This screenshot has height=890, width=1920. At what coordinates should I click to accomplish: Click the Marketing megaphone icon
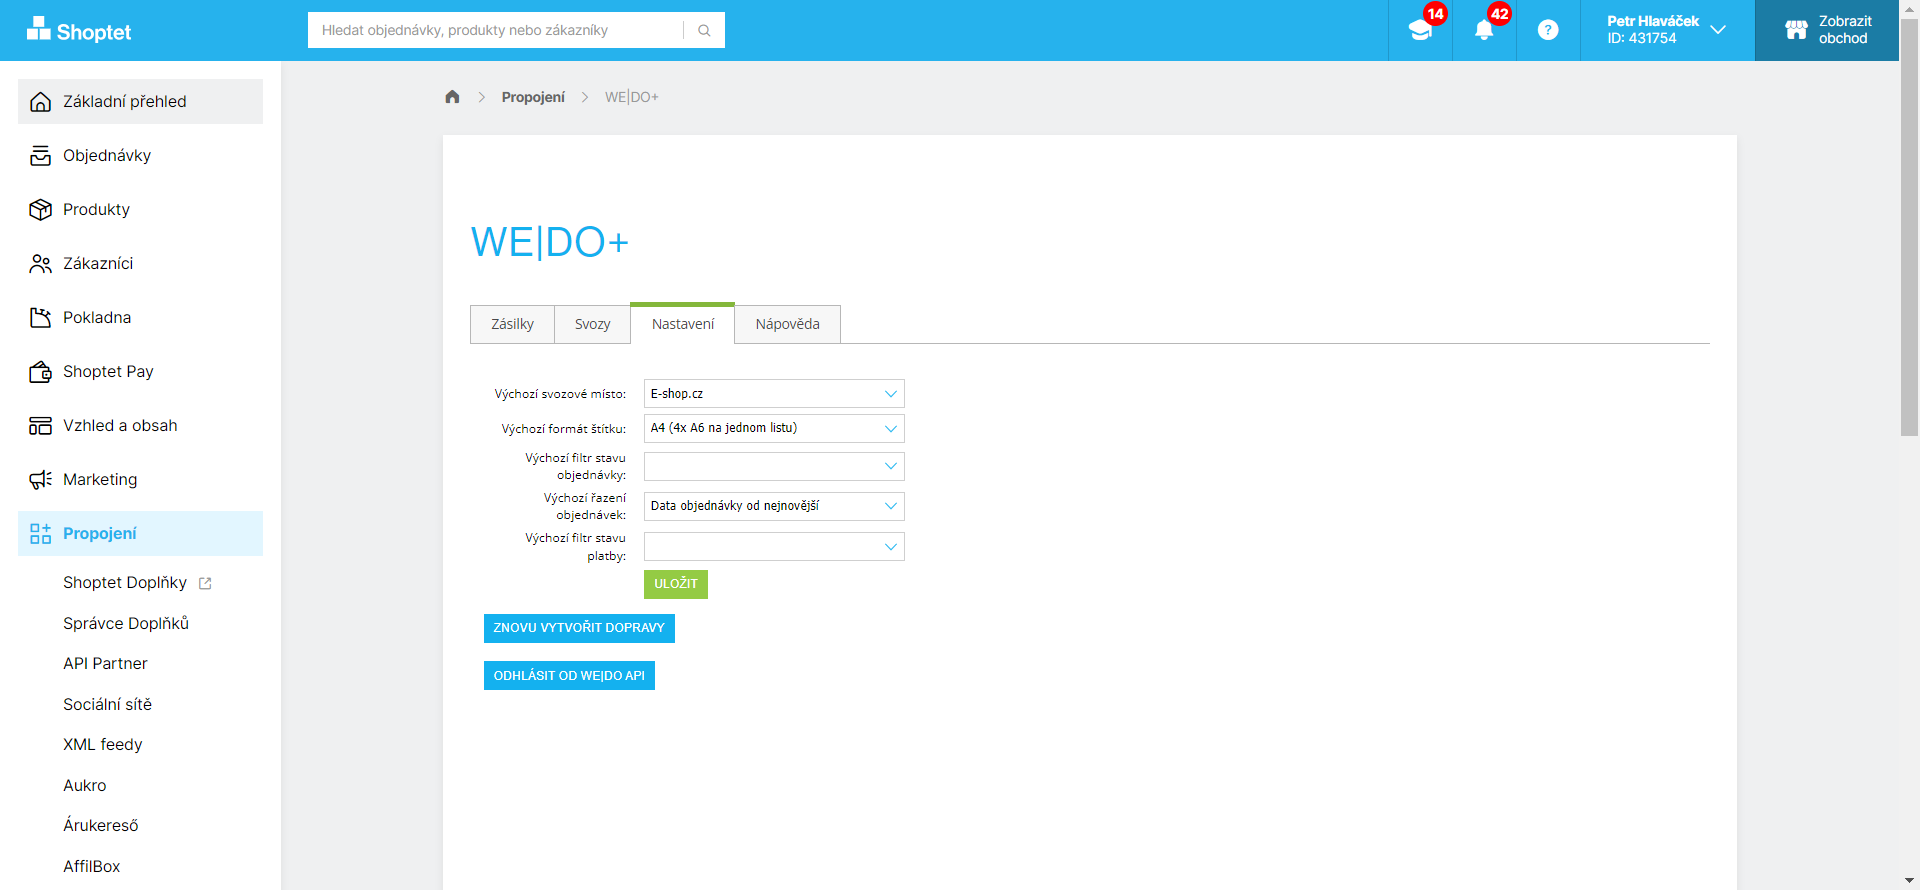[x=40, y=480]
